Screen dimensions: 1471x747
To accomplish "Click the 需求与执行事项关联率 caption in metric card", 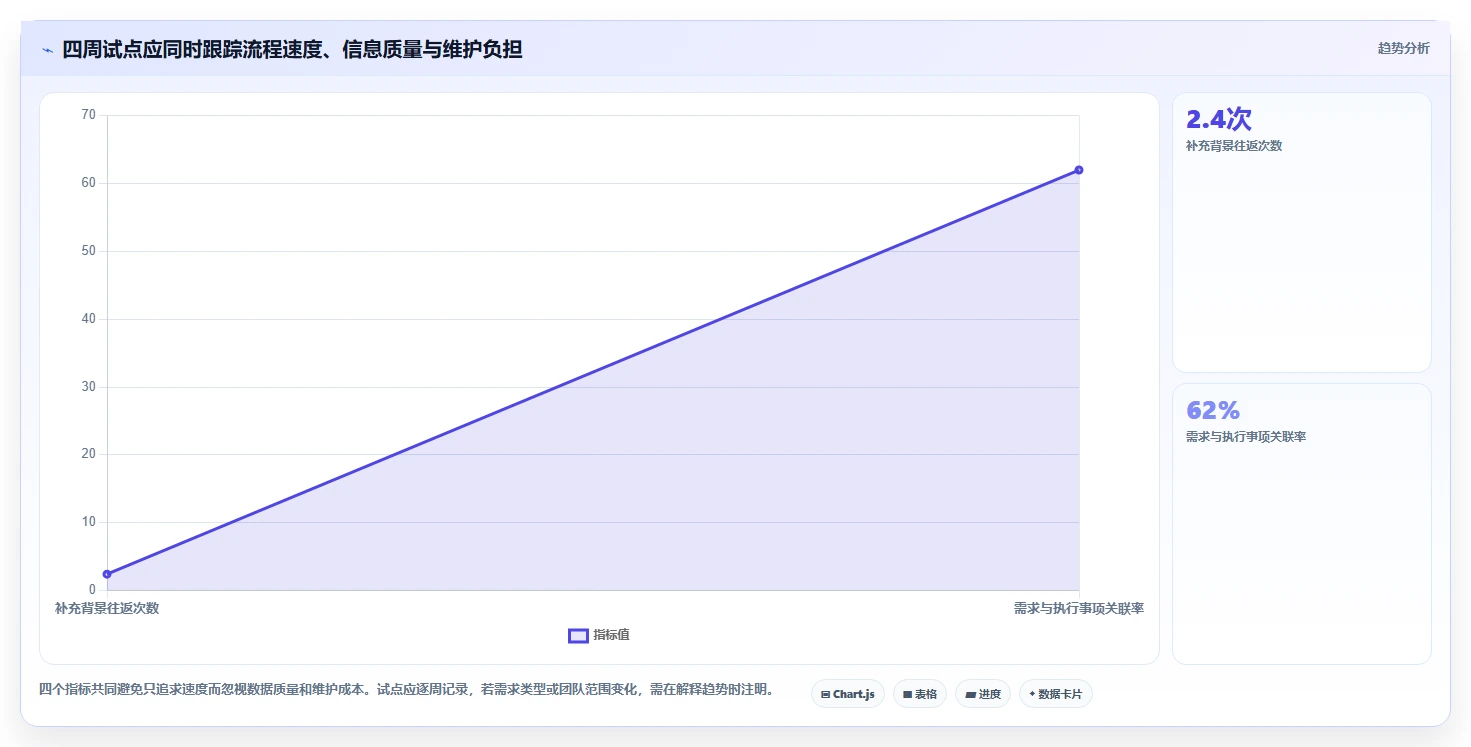I will pyautogui.click(x=1246, y=437).
